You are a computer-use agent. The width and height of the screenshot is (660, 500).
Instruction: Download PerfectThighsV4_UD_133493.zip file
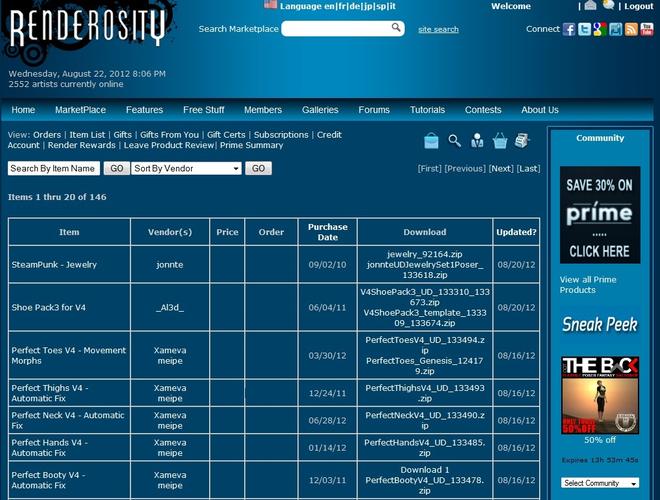(425, 393)
